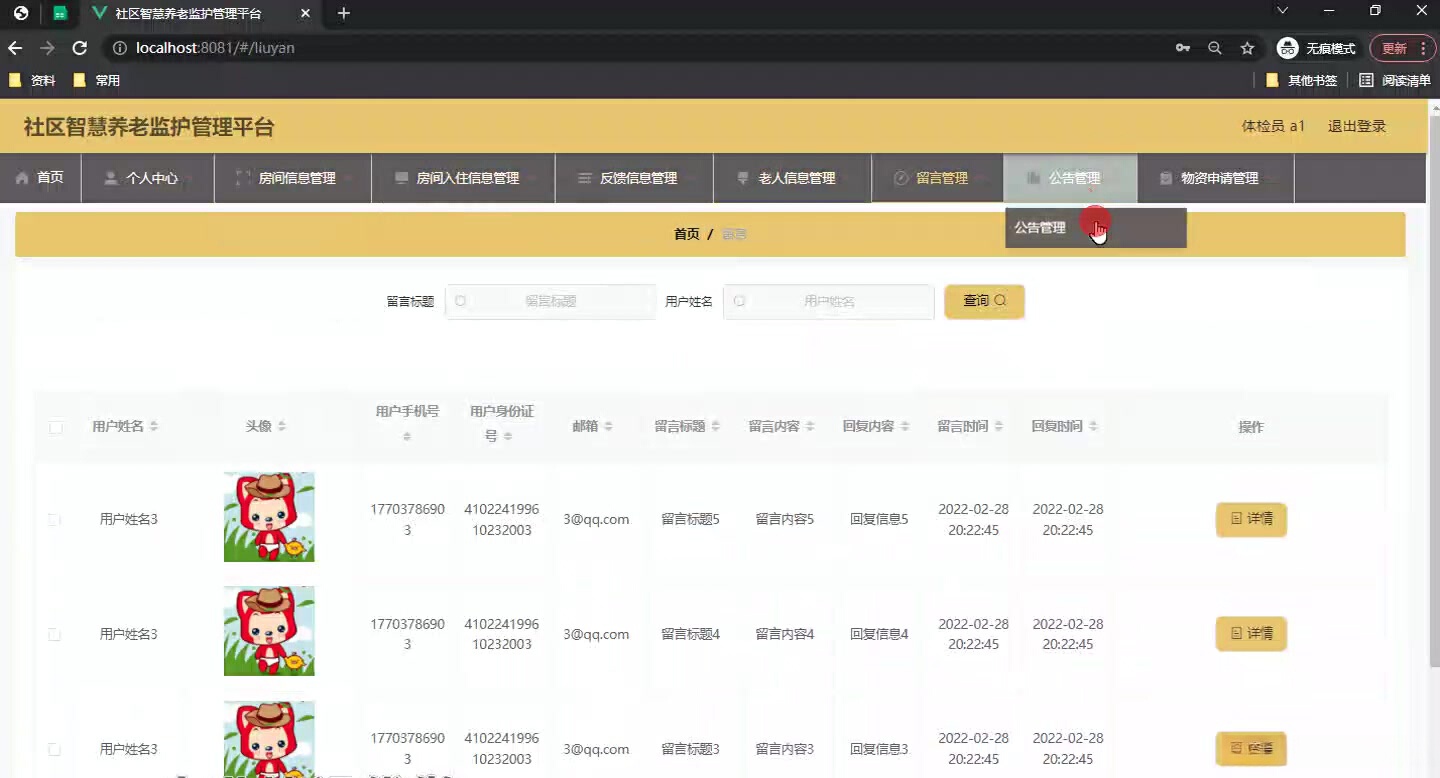1440x778 pixels.
Task: Click the sort control beside 用户姓名 header
Action: (x=155, y=425)
